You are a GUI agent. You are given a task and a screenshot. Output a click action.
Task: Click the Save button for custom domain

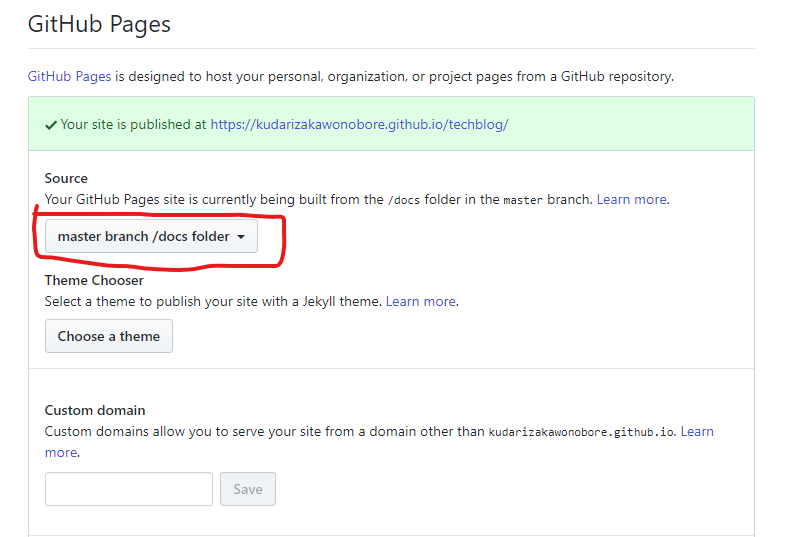[248, 489]
